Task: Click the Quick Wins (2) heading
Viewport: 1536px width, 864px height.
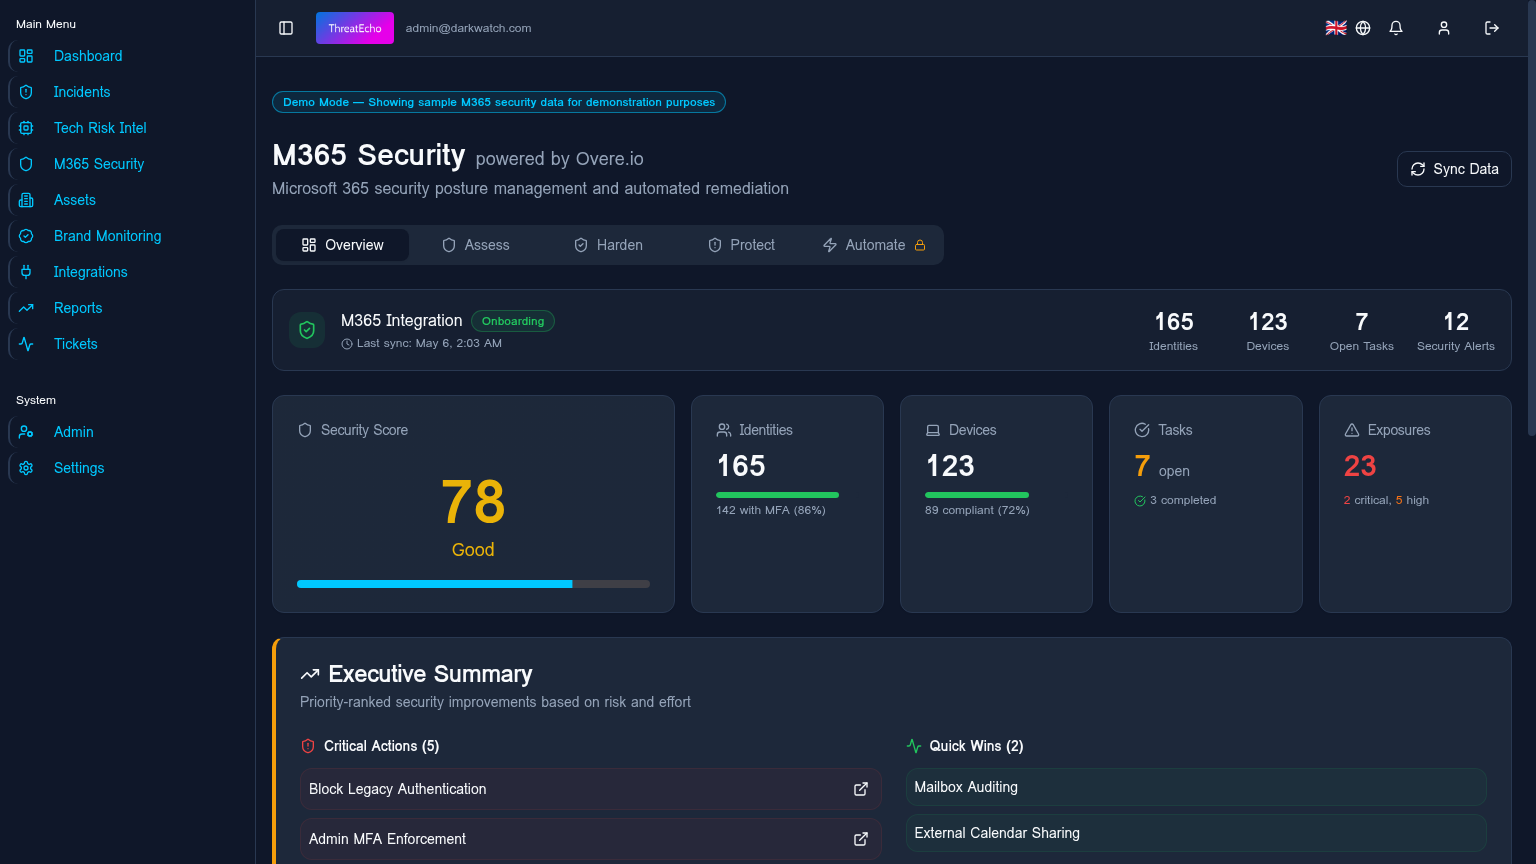Action: pos(976,746)
